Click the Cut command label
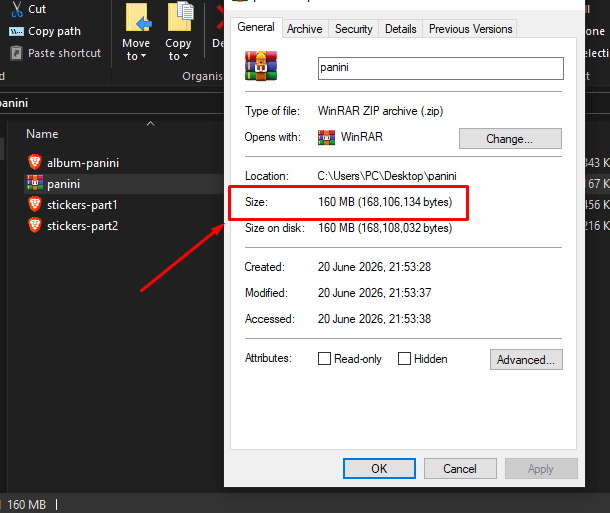 pos(37,9)
